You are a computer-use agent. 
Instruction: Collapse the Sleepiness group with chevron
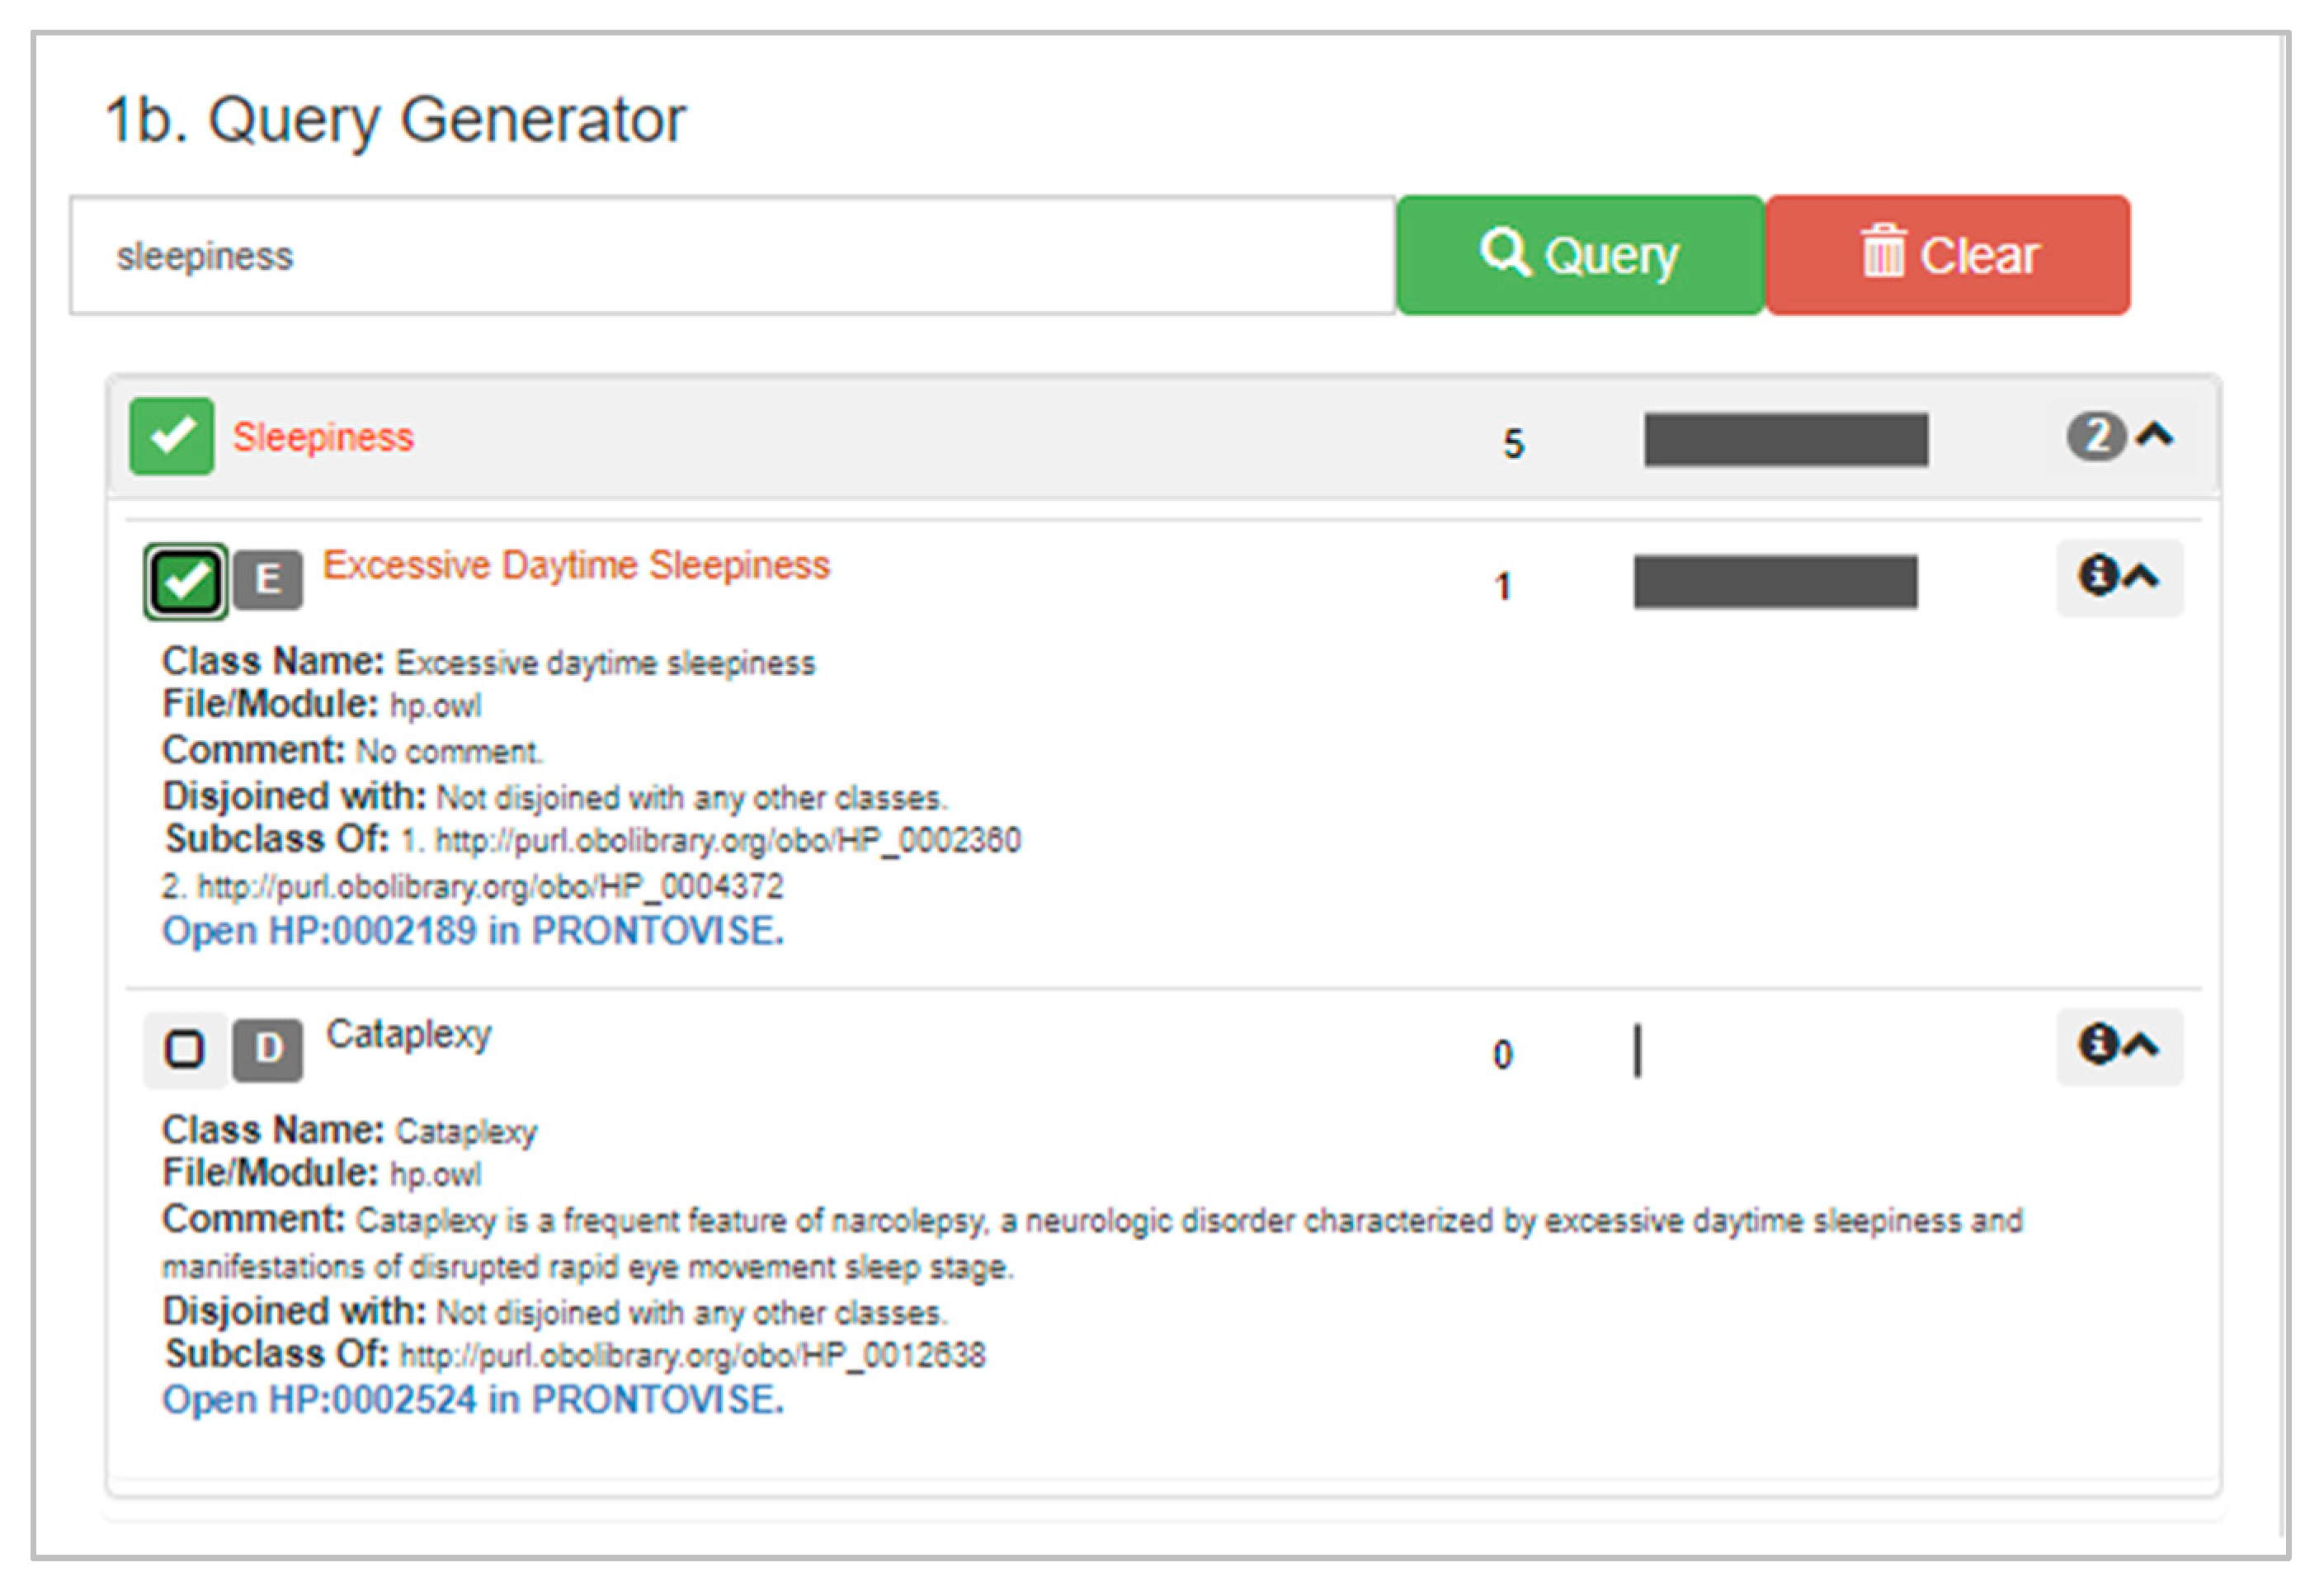pos(2155,435)
